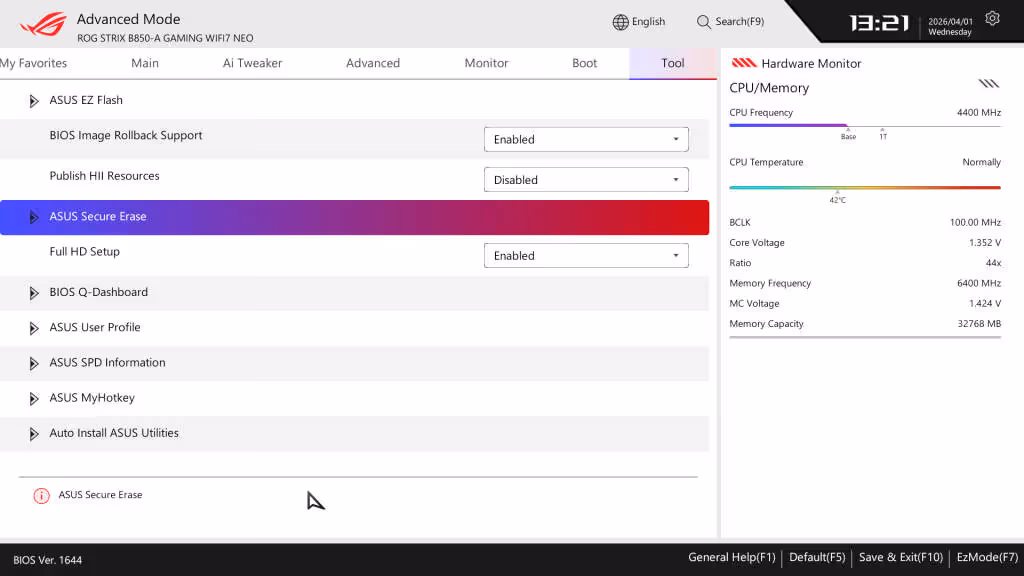
Task: Click Ratio 44x value
Action: [x=993, y=263]
